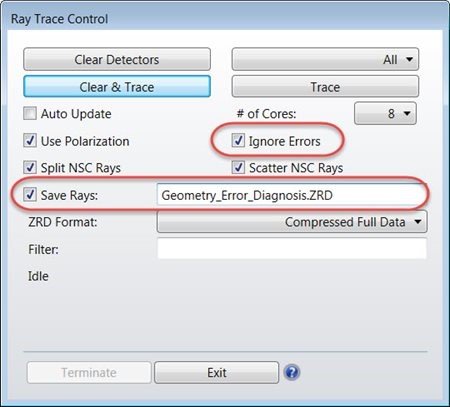Expand the # of Cores dropdown
The image size is (450, 407).
(385, 113)
